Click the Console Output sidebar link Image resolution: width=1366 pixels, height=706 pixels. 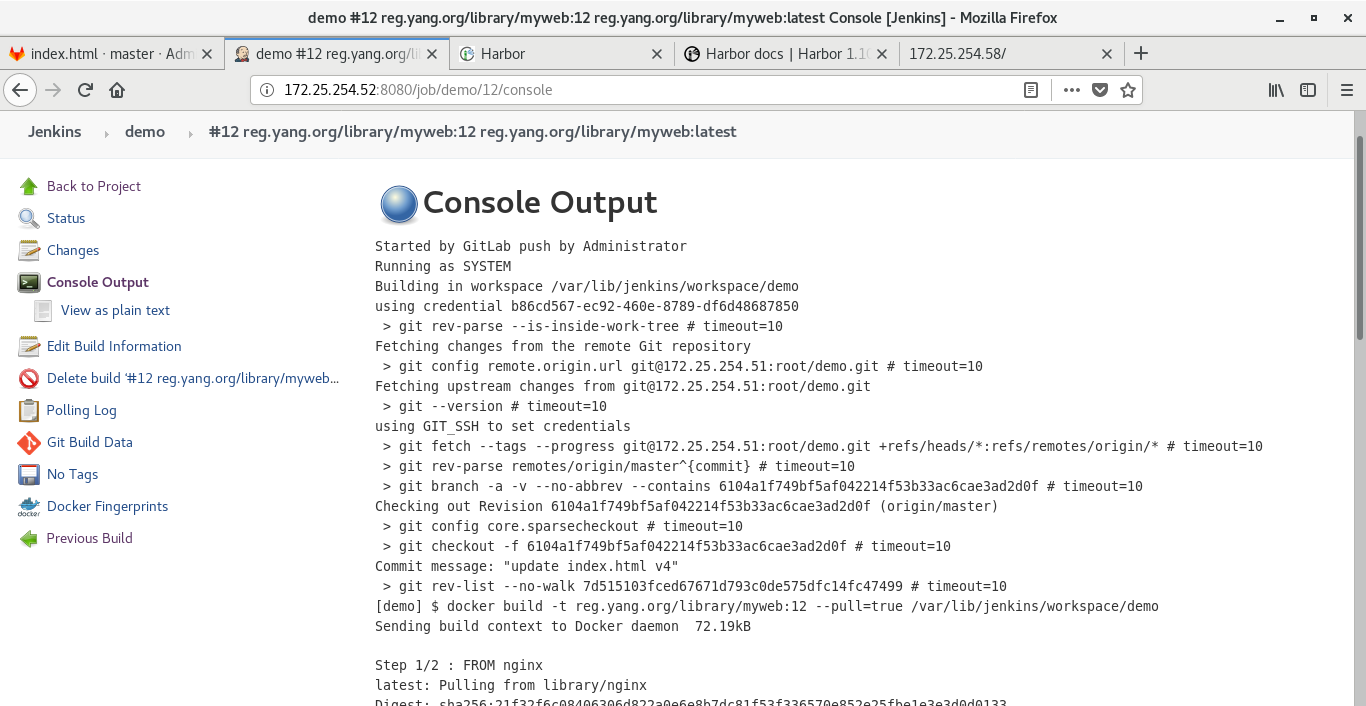tap(98, 282)
